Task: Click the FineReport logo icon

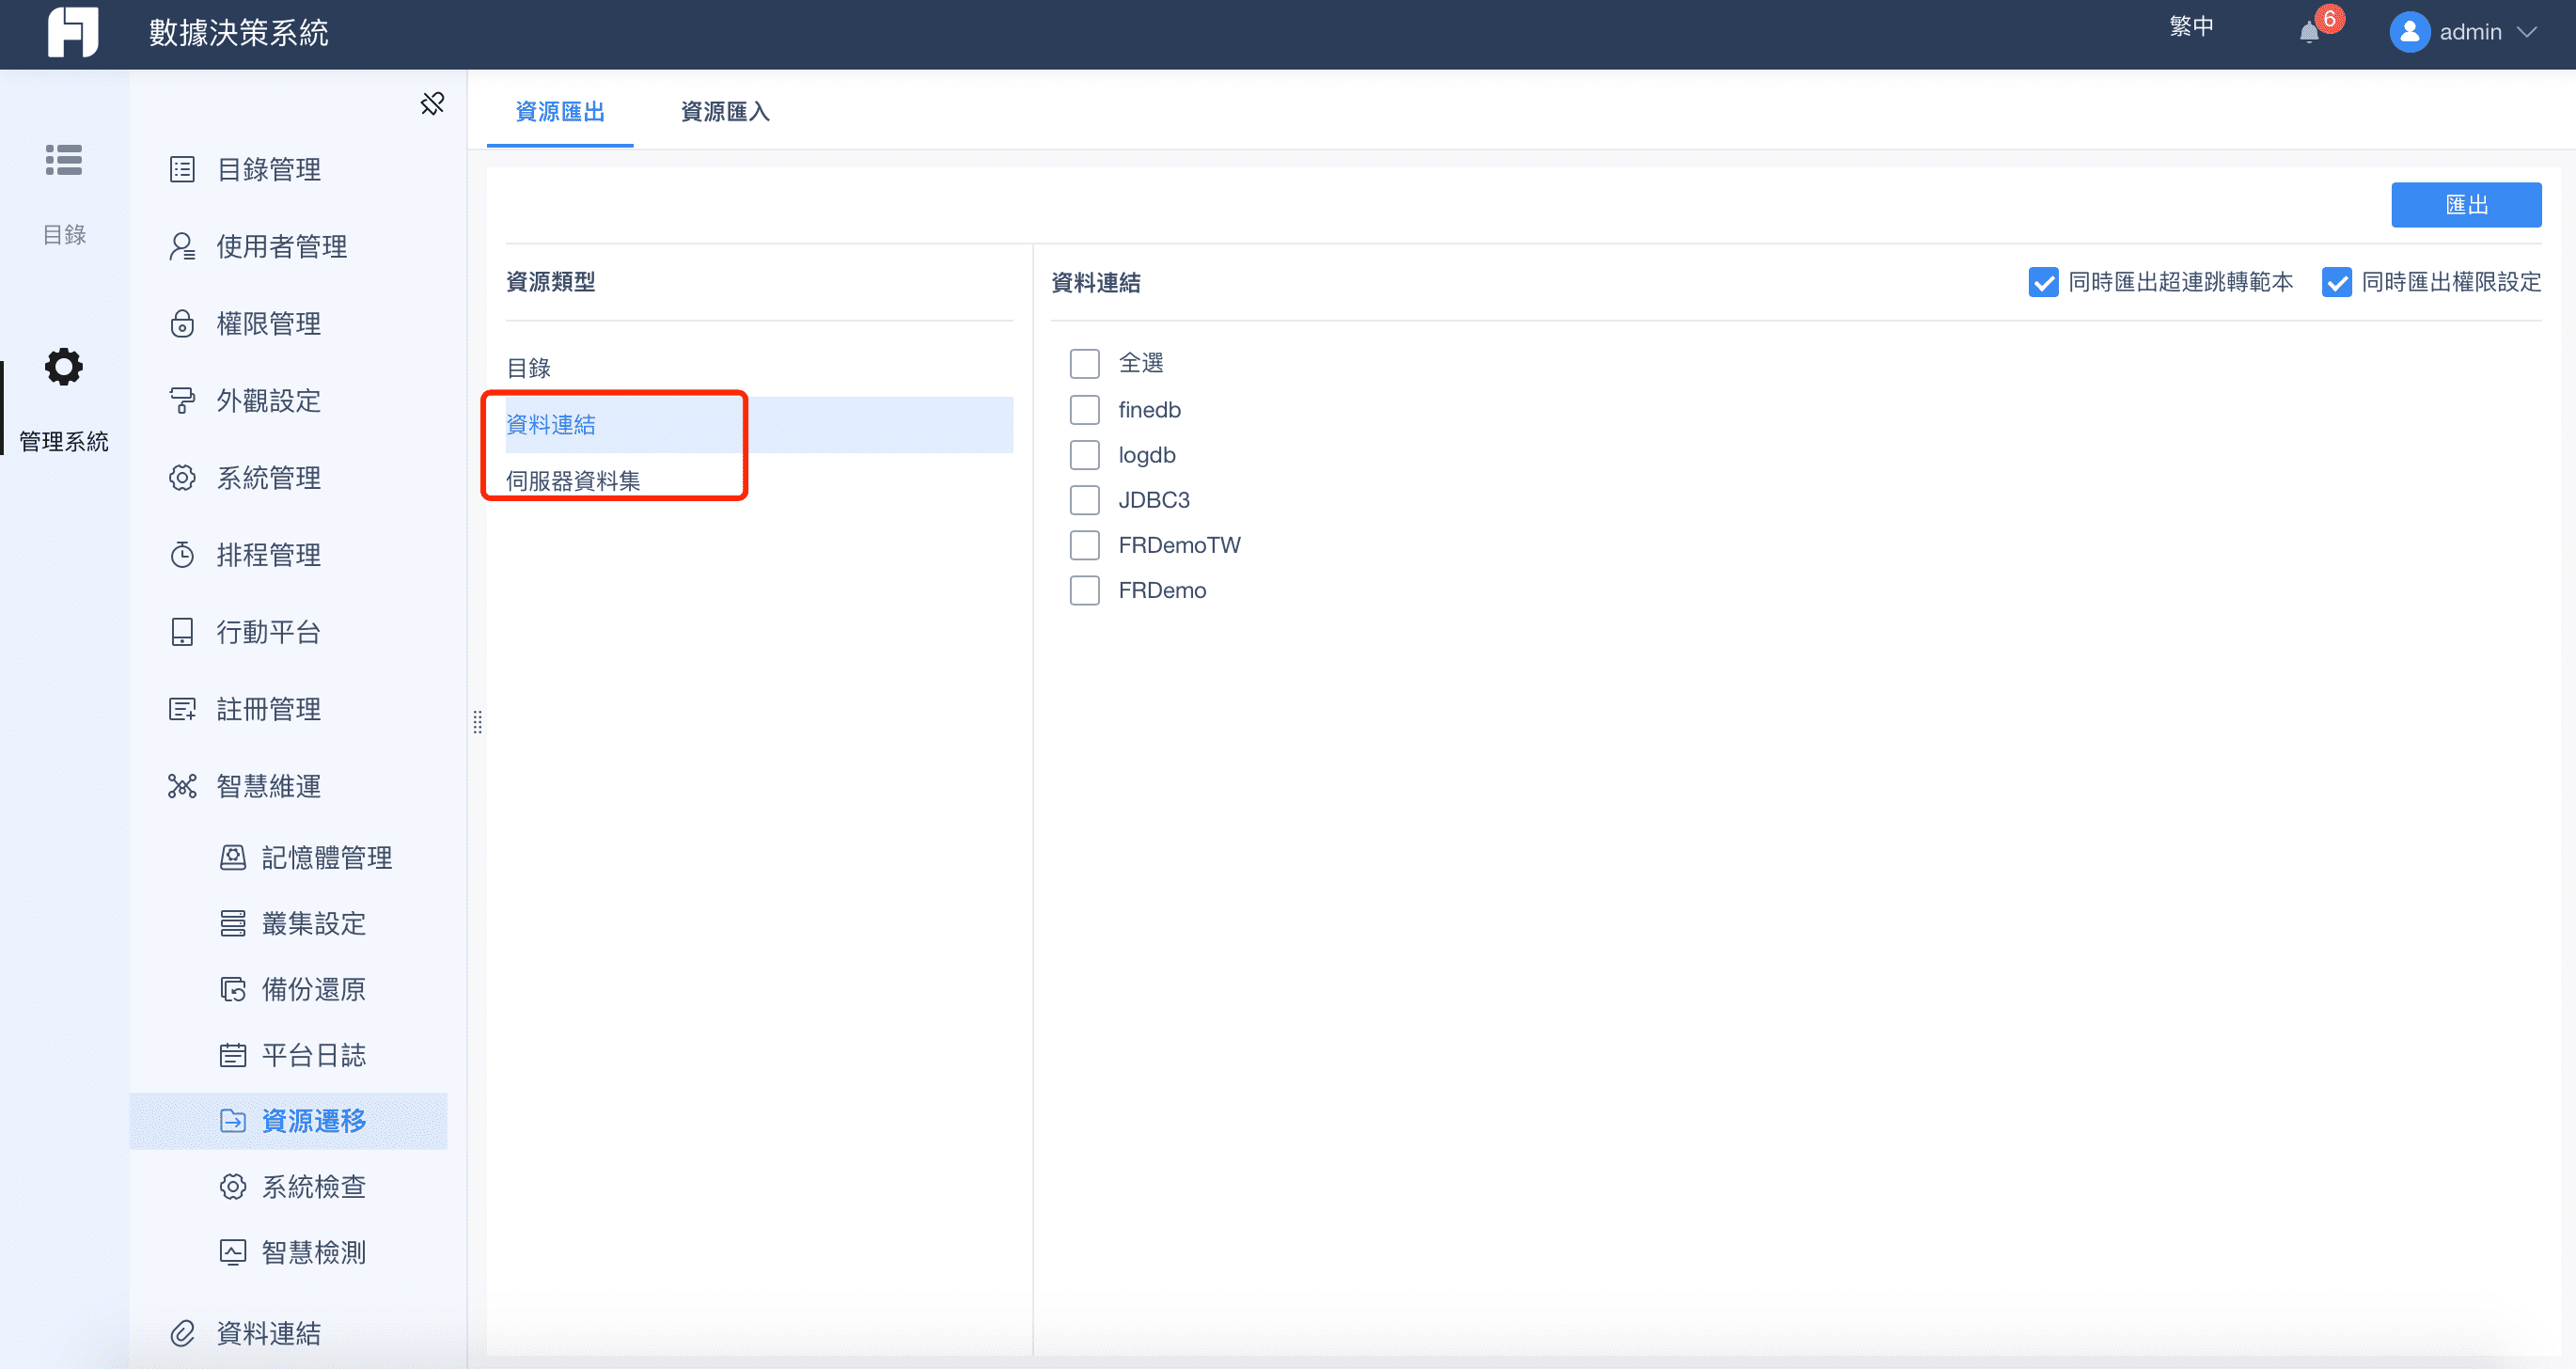Action: coord(73,32)
